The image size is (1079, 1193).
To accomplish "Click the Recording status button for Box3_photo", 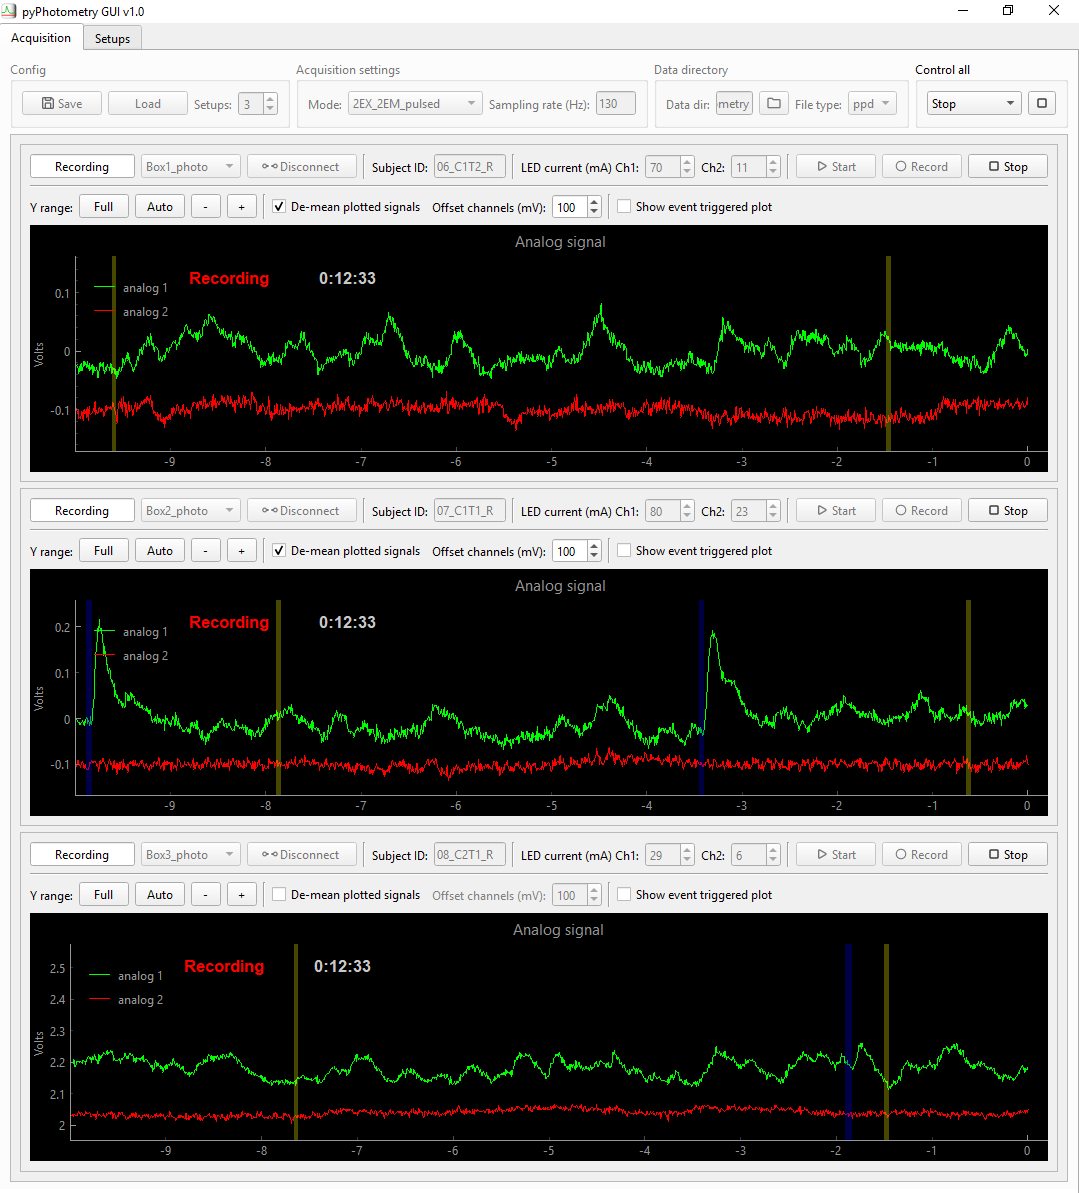I will (82, 854).
